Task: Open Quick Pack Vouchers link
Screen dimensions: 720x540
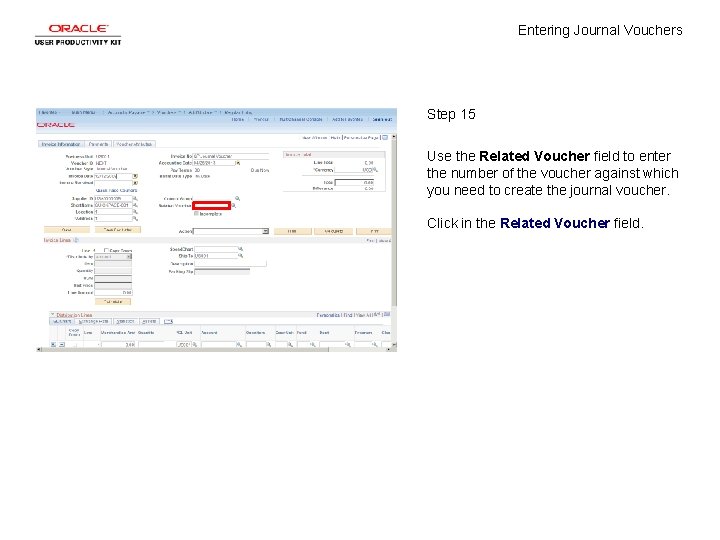Action: pos(116,190)
